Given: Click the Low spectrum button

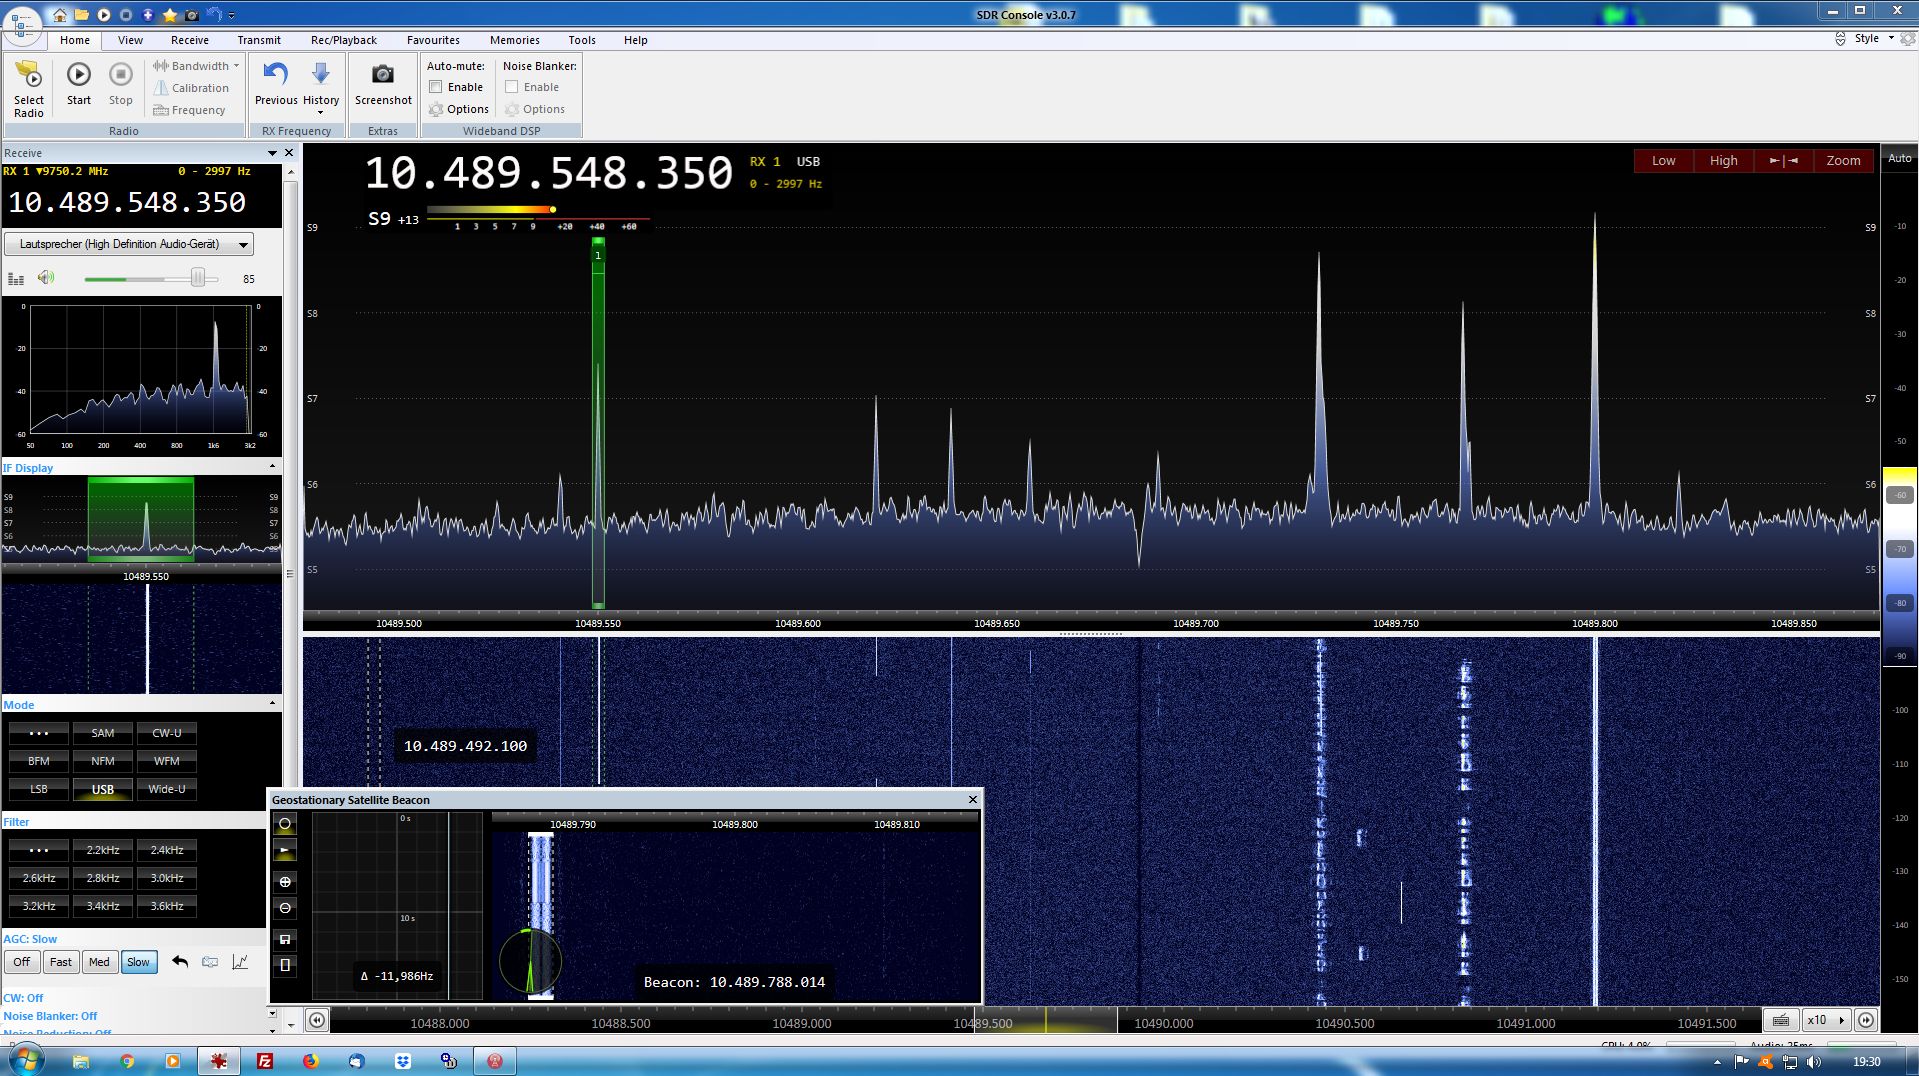Looking at the screenshot, I should (1664, 160).
